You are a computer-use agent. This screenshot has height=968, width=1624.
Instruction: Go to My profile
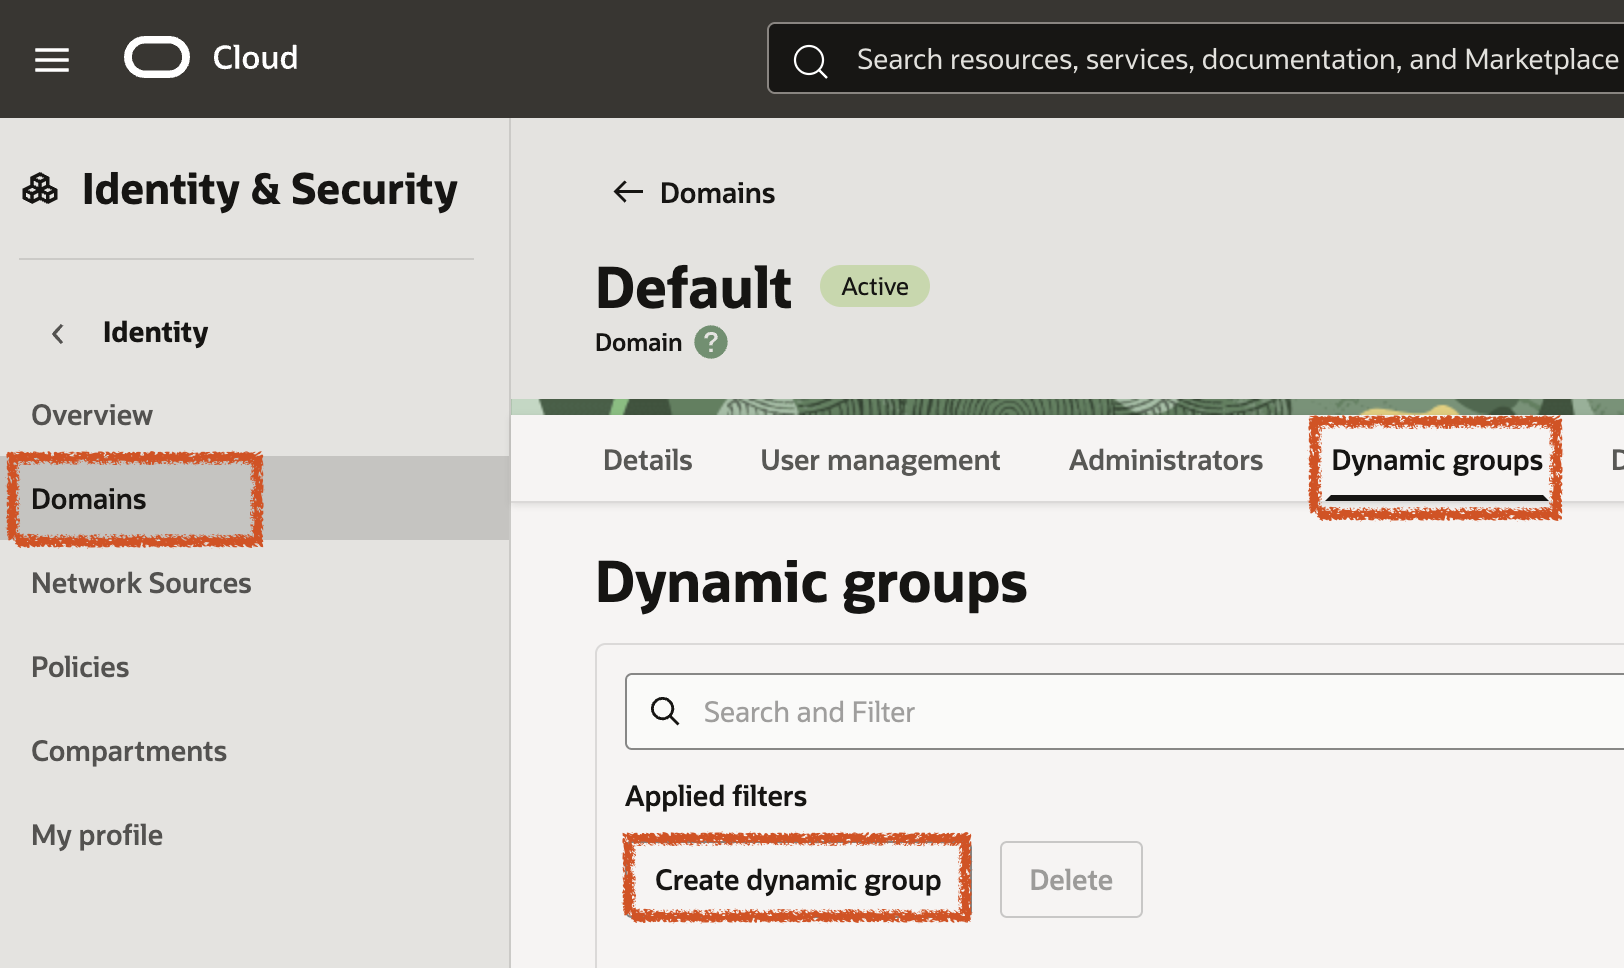coord(97,835)
